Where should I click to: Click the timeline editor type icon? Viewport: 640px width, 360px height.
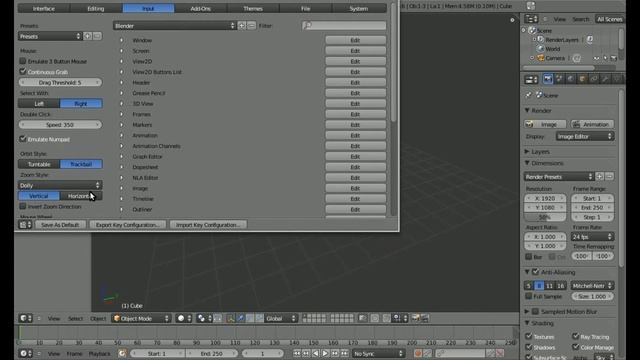(26, 353)
